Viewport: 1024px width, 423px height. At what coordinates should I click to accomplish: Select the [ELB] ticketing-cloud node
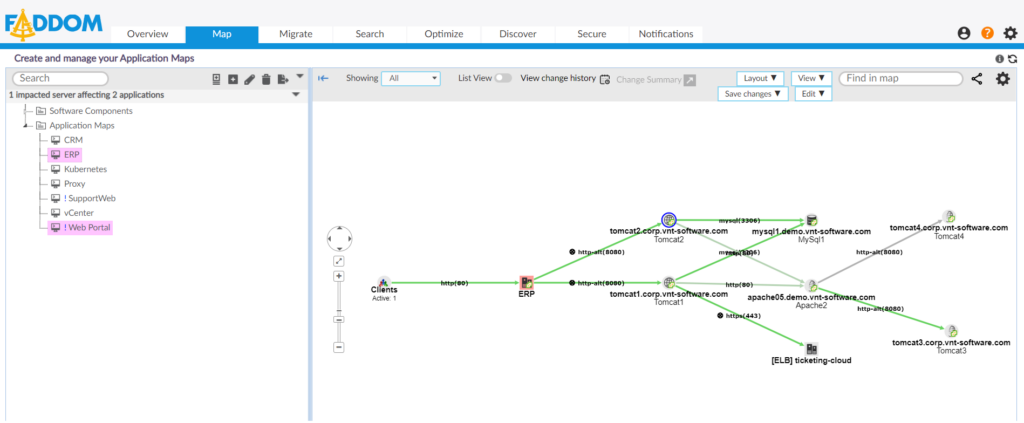point(812,349)
